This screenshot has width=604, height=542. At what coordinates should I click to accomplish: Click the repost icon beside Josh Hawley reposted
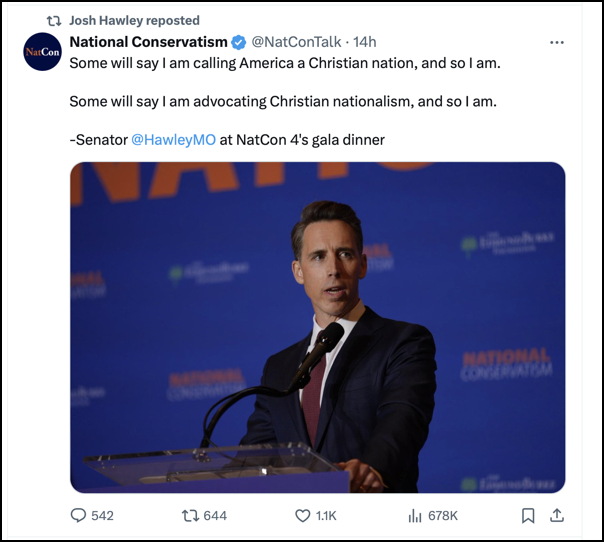pos(54,21)
